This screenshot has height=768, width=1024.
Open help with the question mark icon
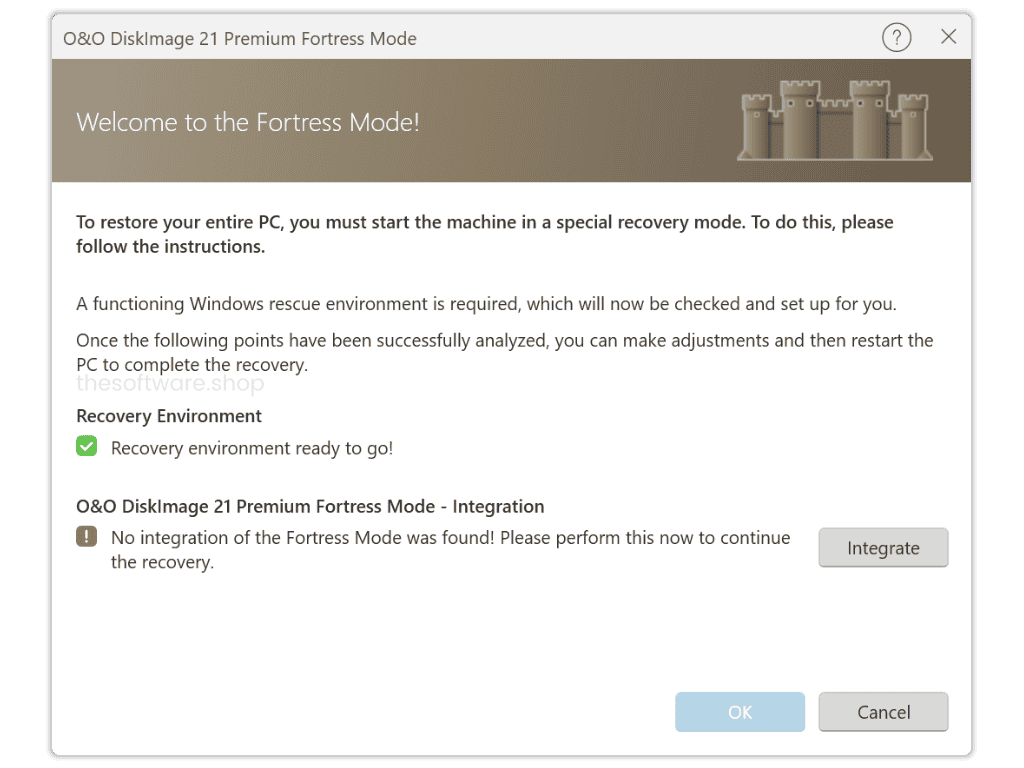pos(897,37)
